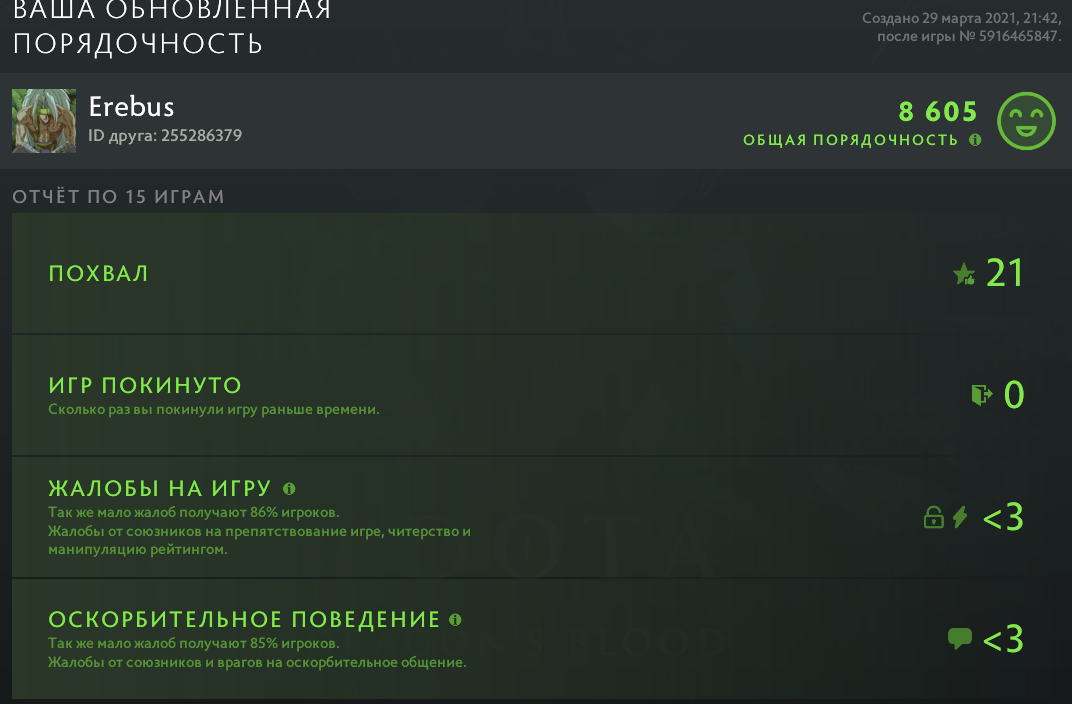
Task: Click the info icon beside ЖАЛОБЫ НА ИГРУ
Action: point(290,488)
